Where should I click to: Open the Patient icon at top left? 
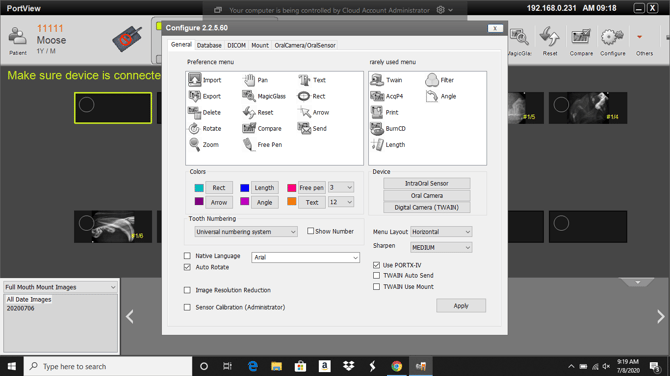[18, 37]
